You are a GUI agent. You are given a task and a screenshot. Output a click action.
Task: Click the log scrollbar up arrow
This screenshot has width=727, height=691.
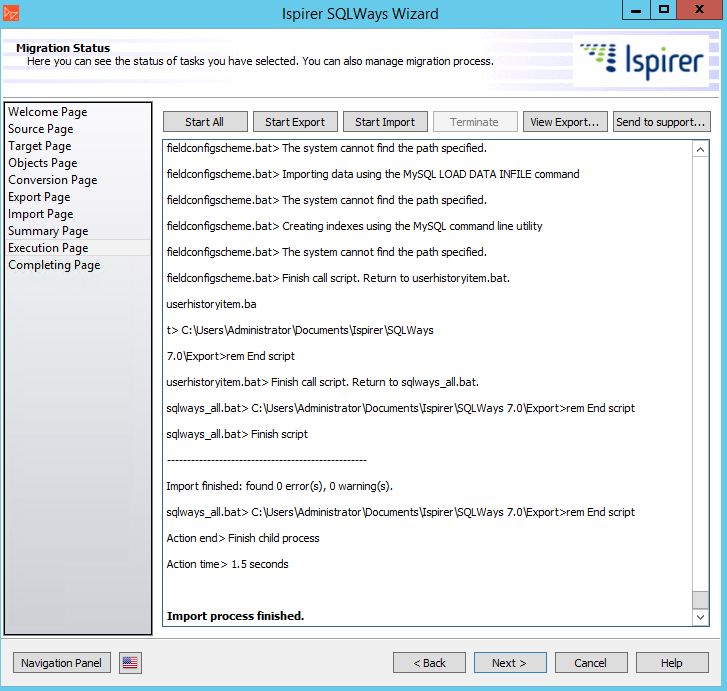700,149
